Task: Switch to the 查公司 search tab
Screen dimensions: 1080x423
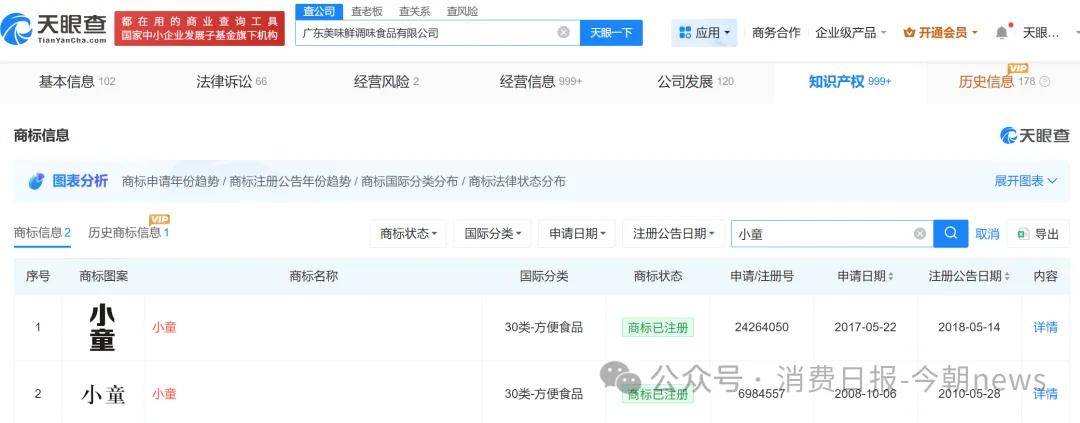Action: pos(319,11)
